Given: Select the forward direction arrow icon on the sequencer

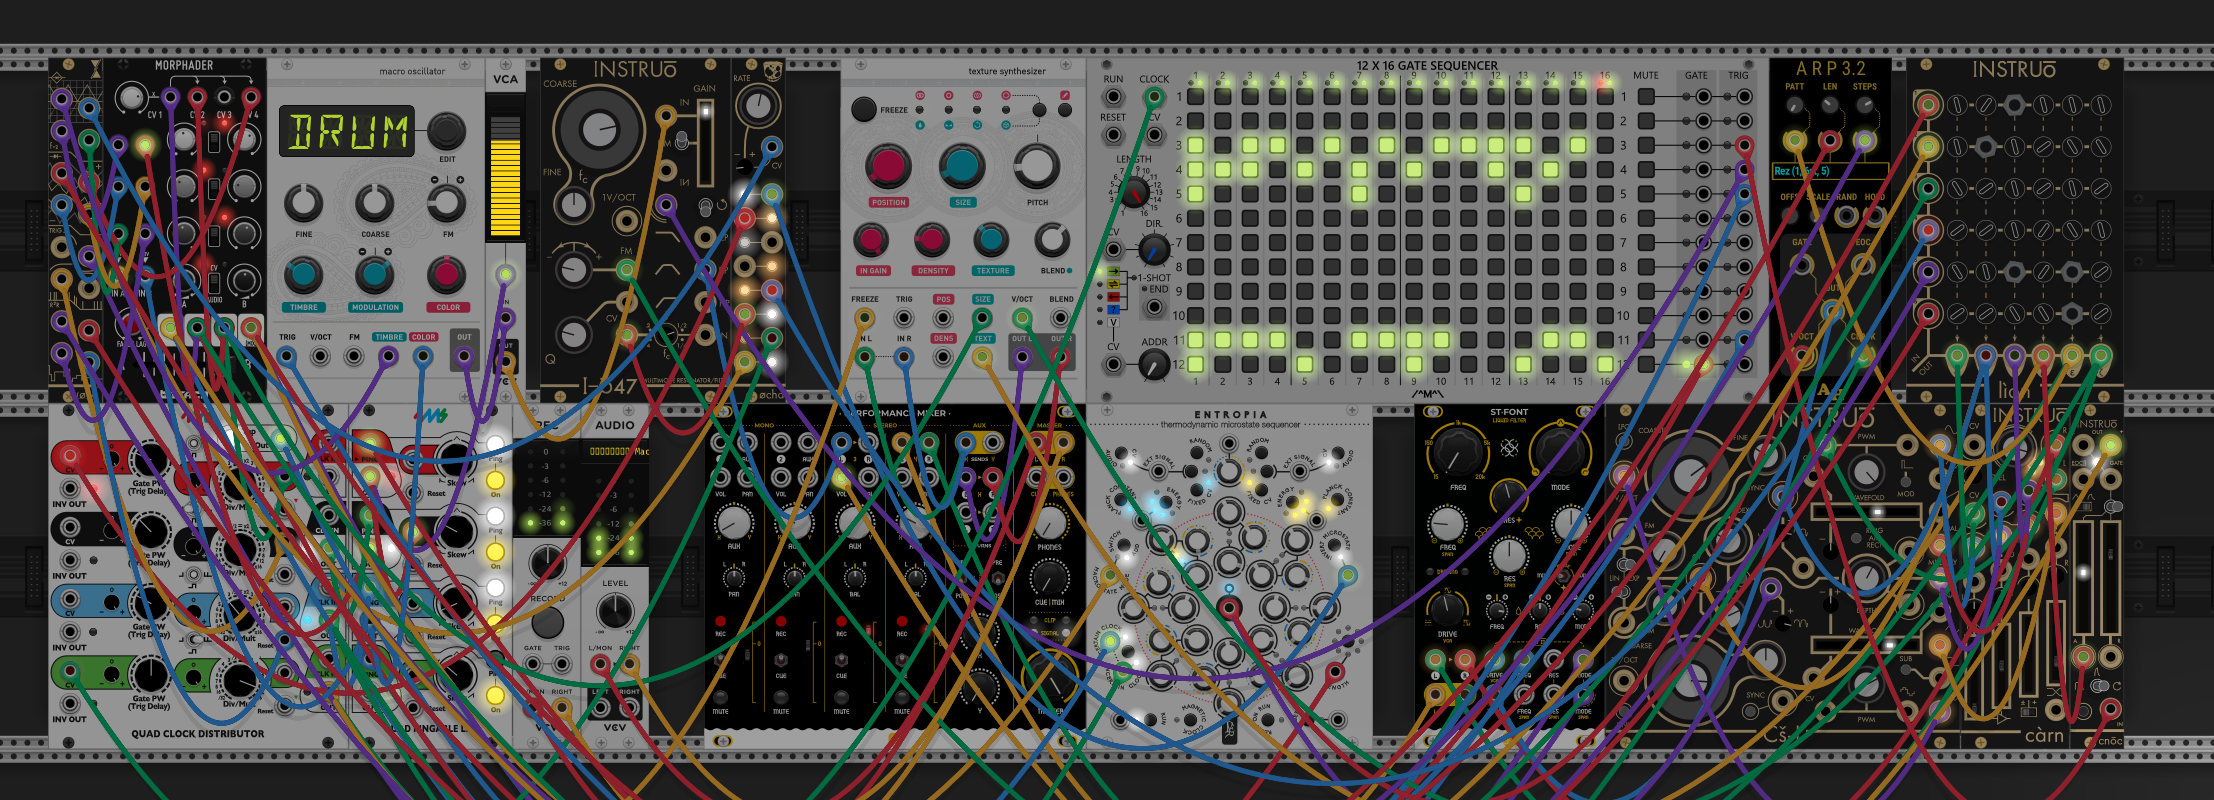Looking at the screenshot, I should tap(1113, 271).
